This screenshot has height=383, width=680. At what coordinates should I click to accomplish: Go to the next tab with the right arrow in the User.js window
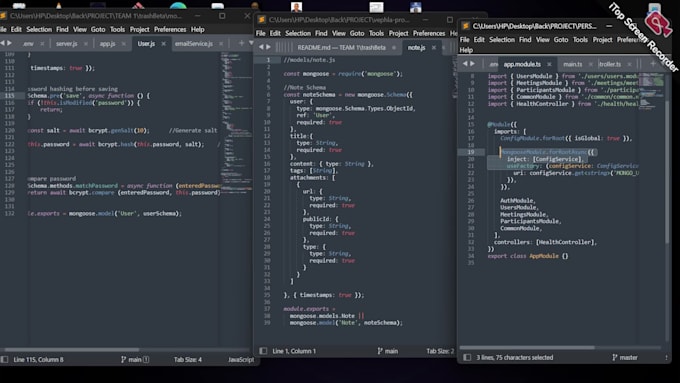click(x=9, y=43)
